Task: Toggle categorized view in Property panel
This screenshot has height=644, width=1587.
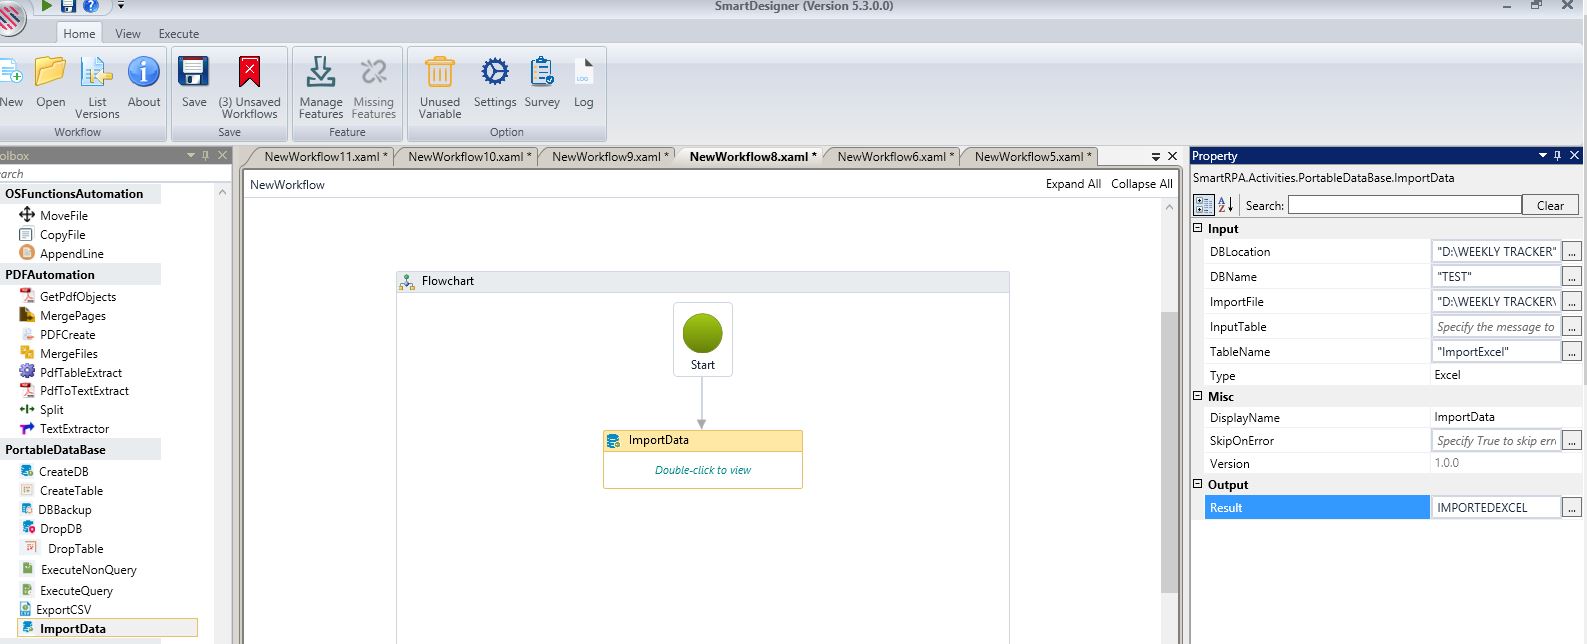Action: pyautogui.click(x=1203, y=205)
